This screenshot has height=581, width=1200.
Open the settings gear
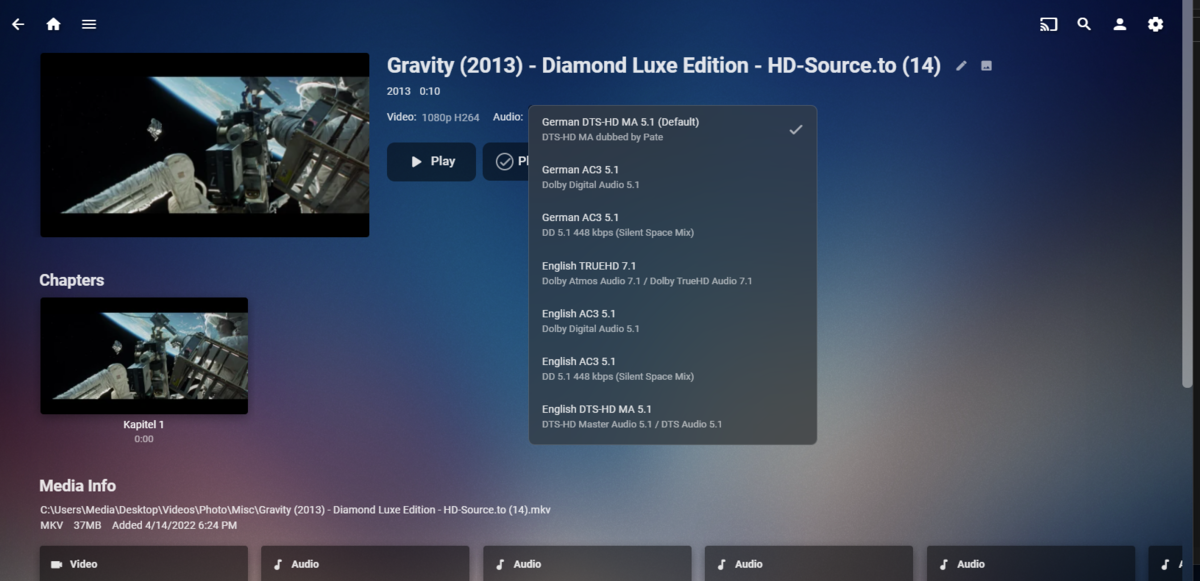[x=1156, y=24]
